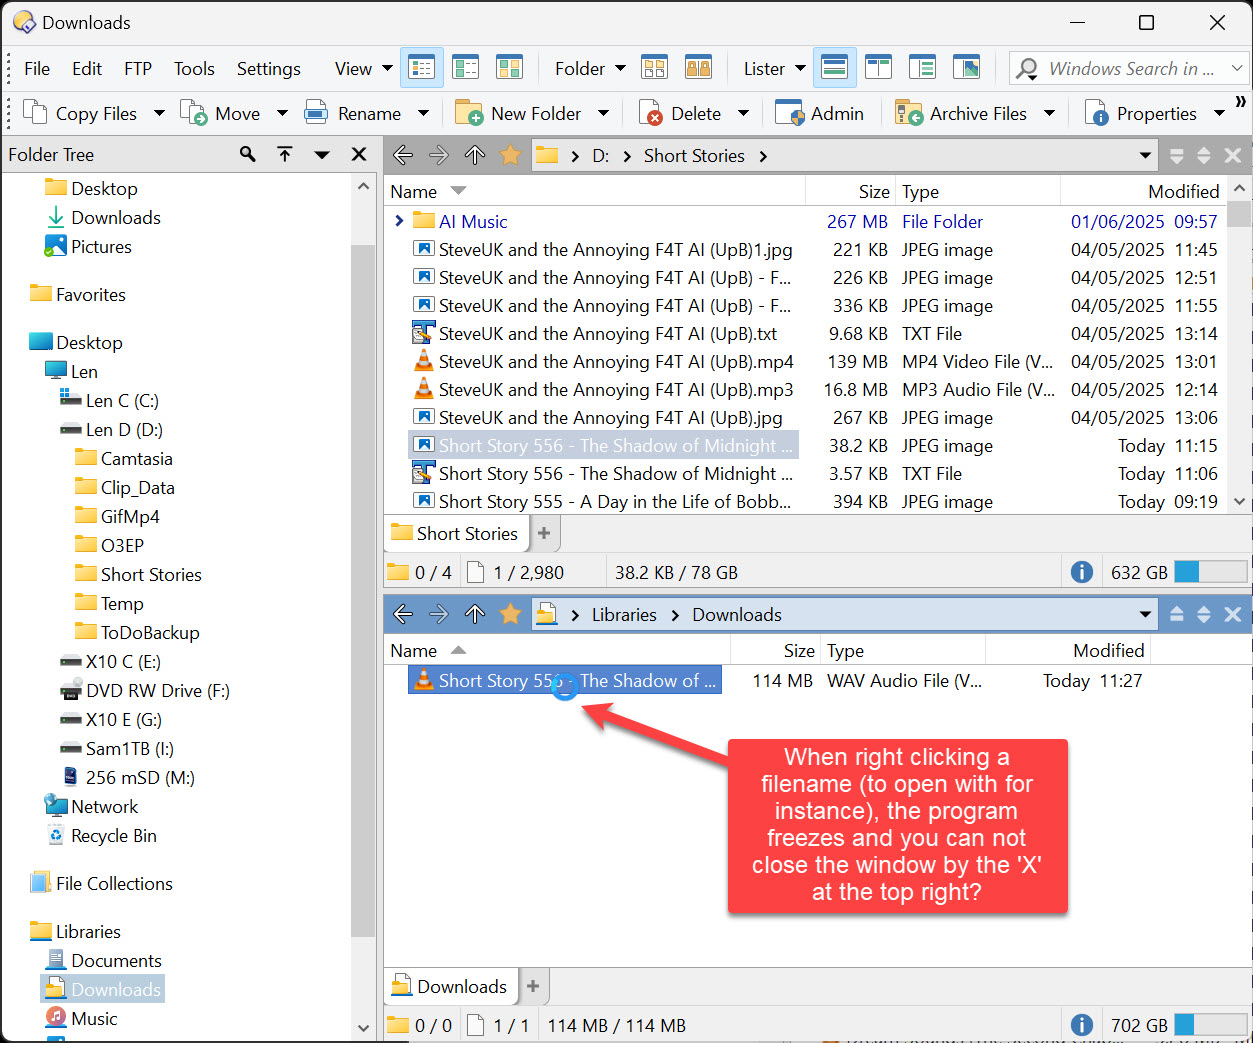
Task: Expand the AI Music folder row
Action: pos(400,221)
